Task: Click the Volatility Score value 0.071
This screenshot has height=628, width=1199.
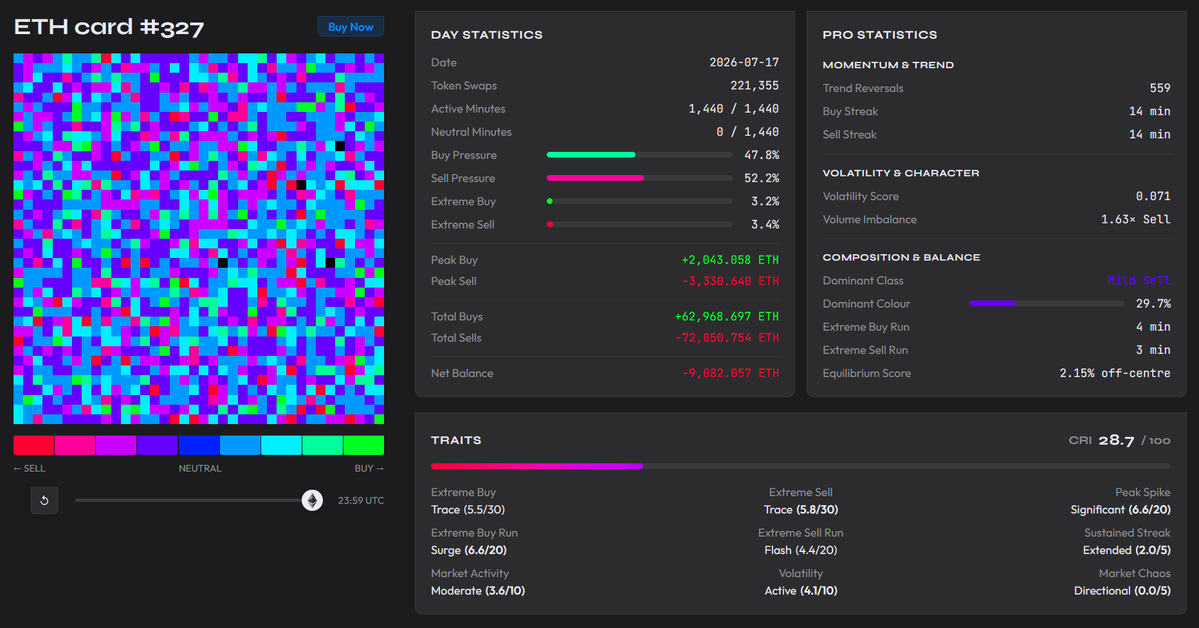Action: pos(1153,197)
